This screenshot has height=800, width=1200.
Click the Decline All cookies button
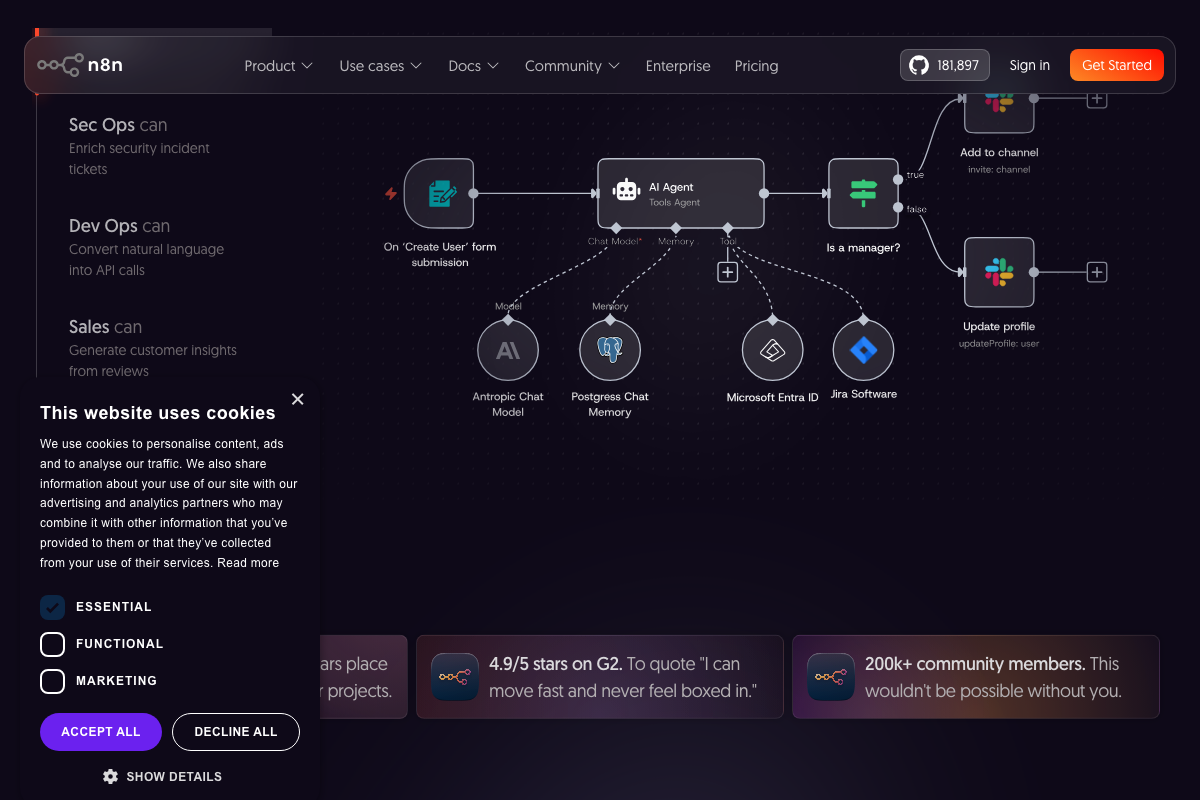click(236, 732)
